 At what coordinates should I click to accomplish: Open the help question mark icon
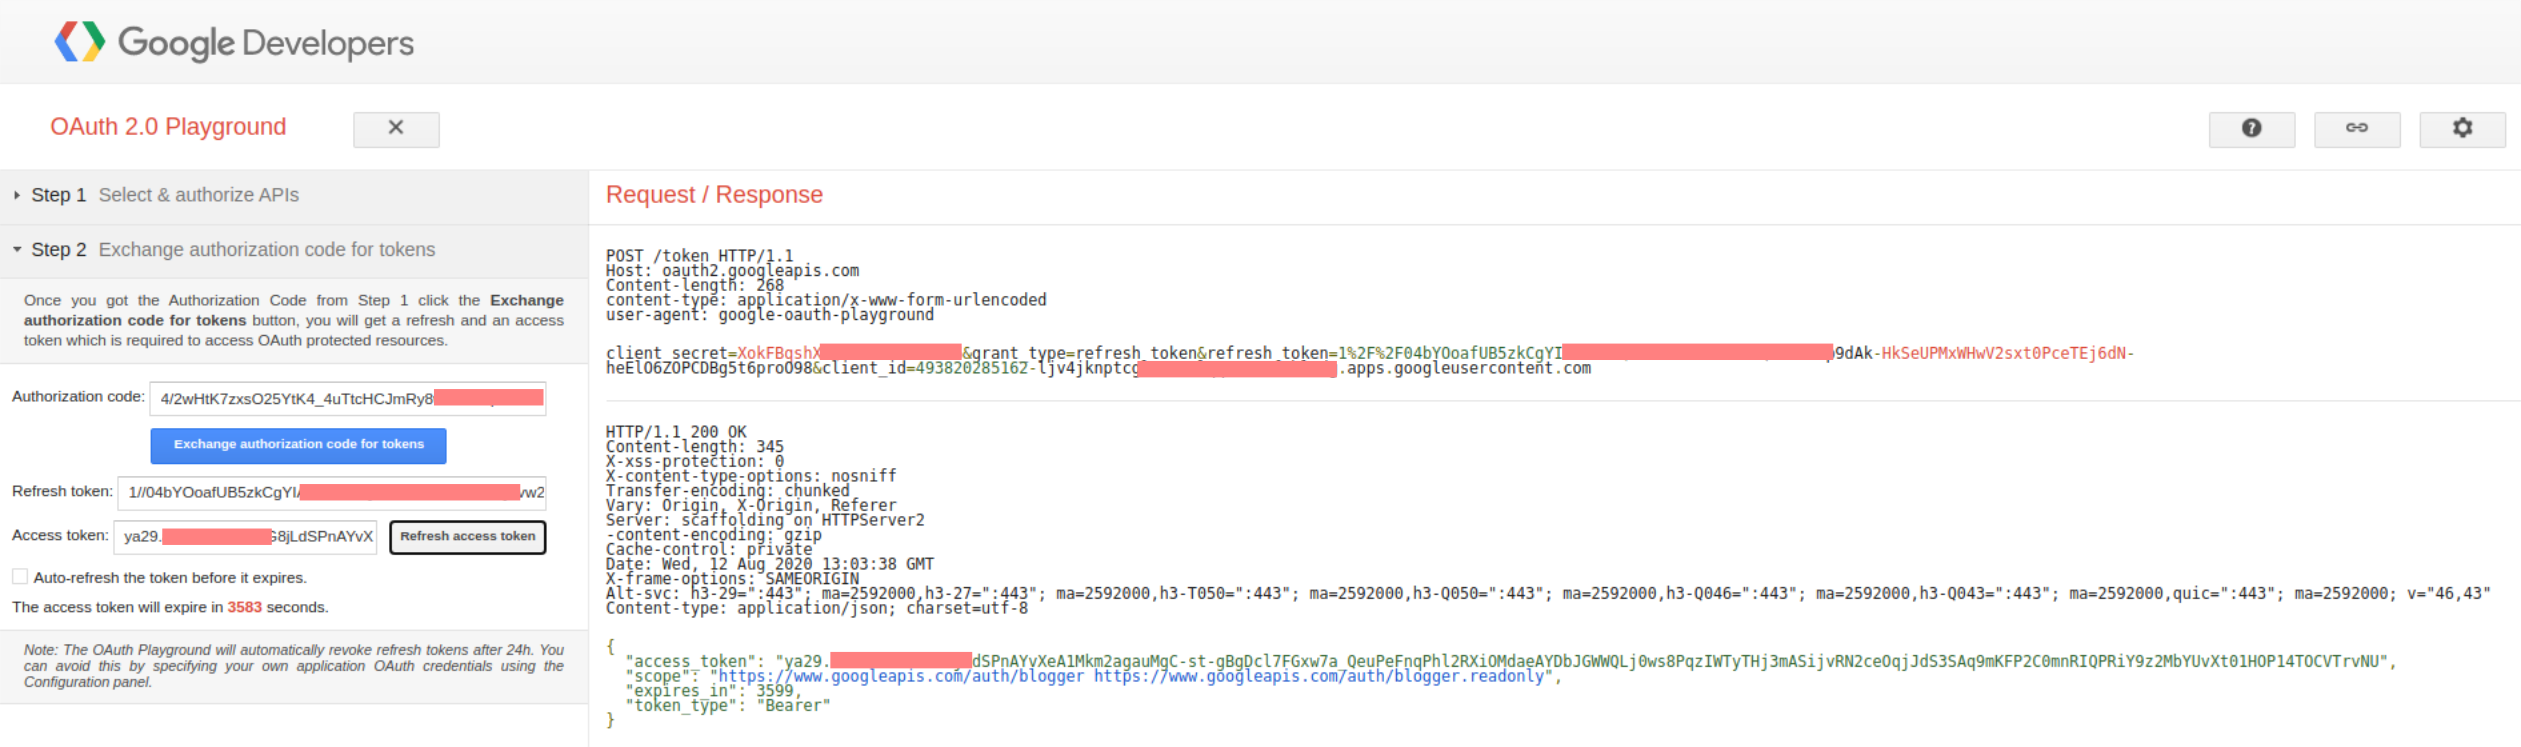tap(2252, 129)
